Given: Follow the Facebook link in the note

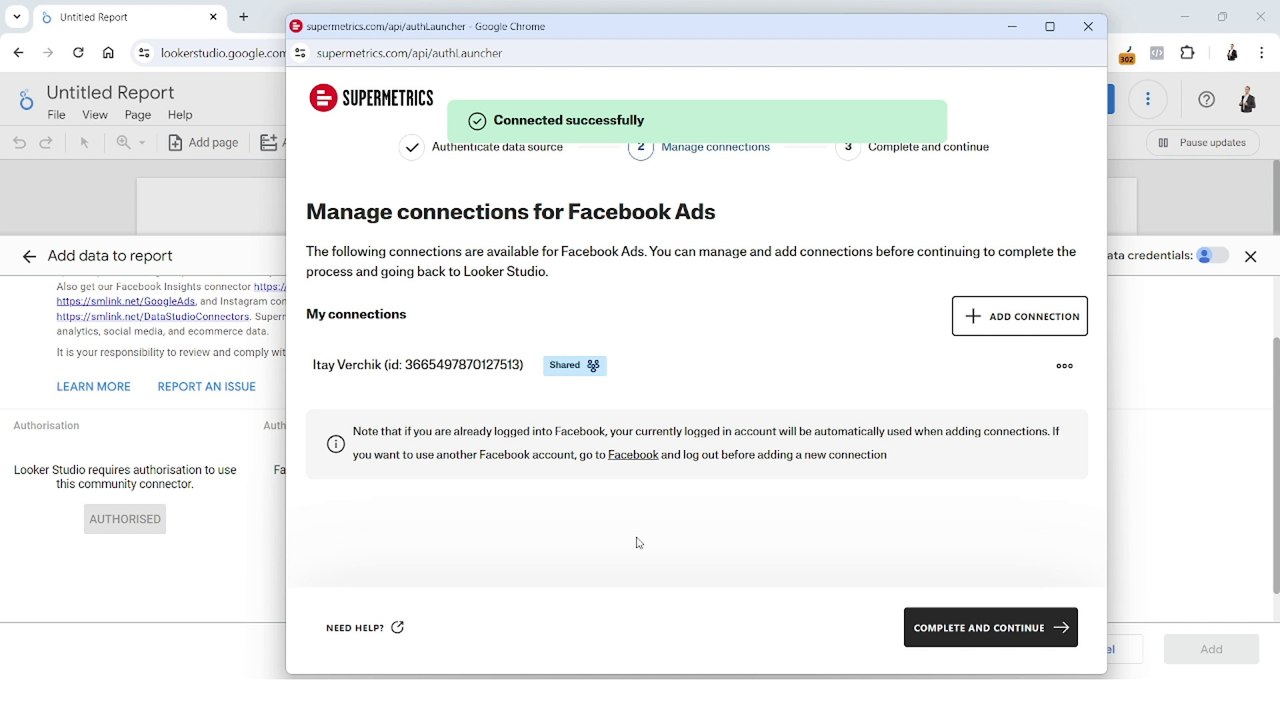Looking at the screenshot, I should [x=633, y=455].
